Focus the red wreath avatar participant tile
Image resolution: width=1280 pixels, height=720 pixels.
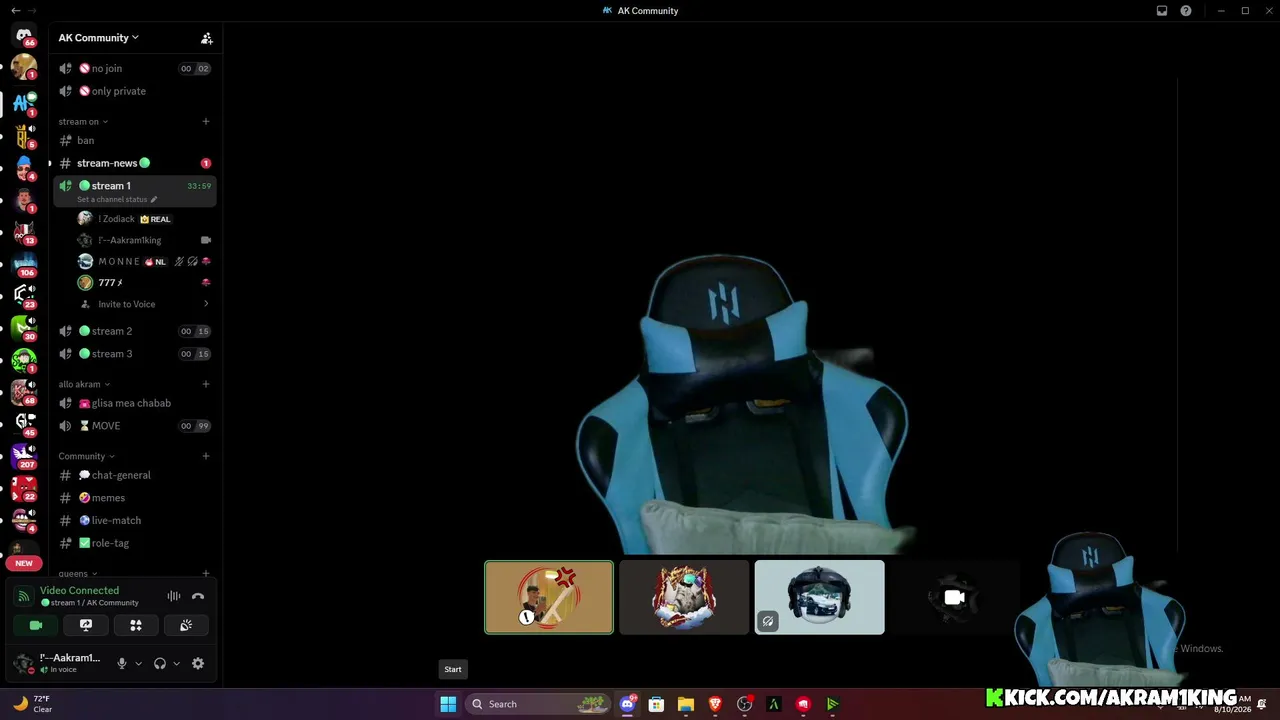pos(684,597)
